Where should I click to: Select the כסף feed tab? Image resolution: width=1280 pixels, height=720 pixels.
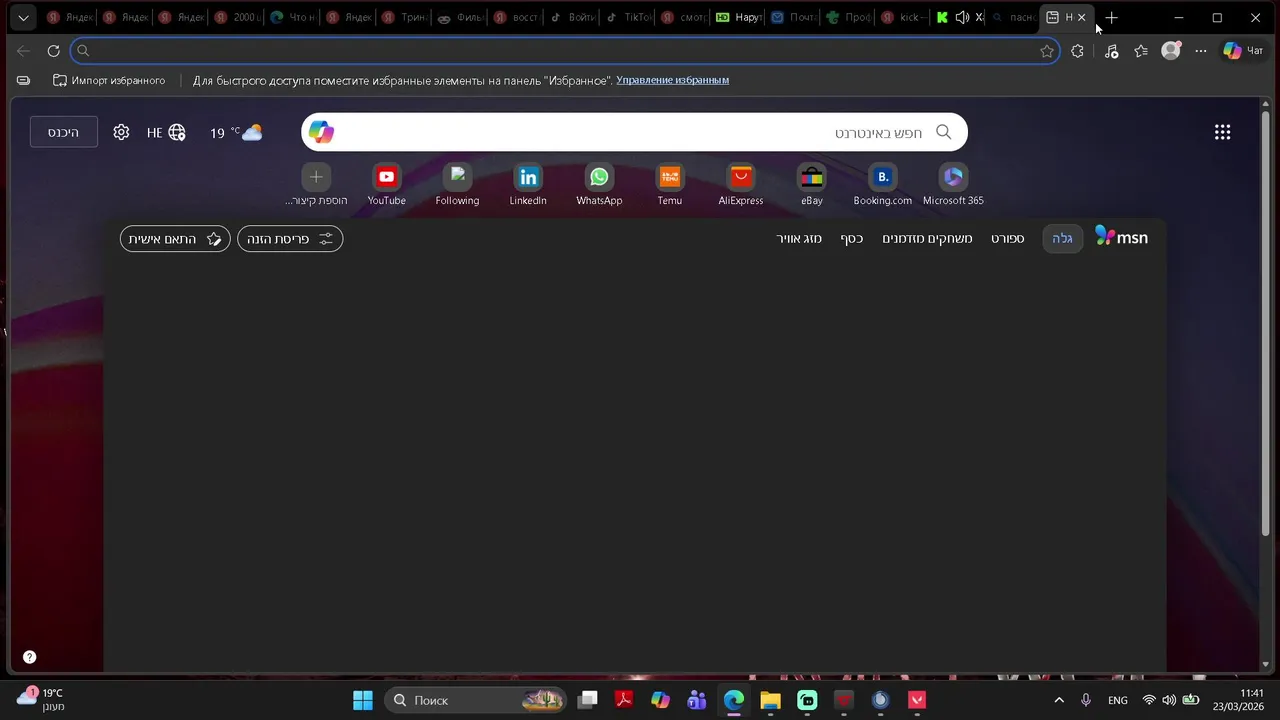851,238
